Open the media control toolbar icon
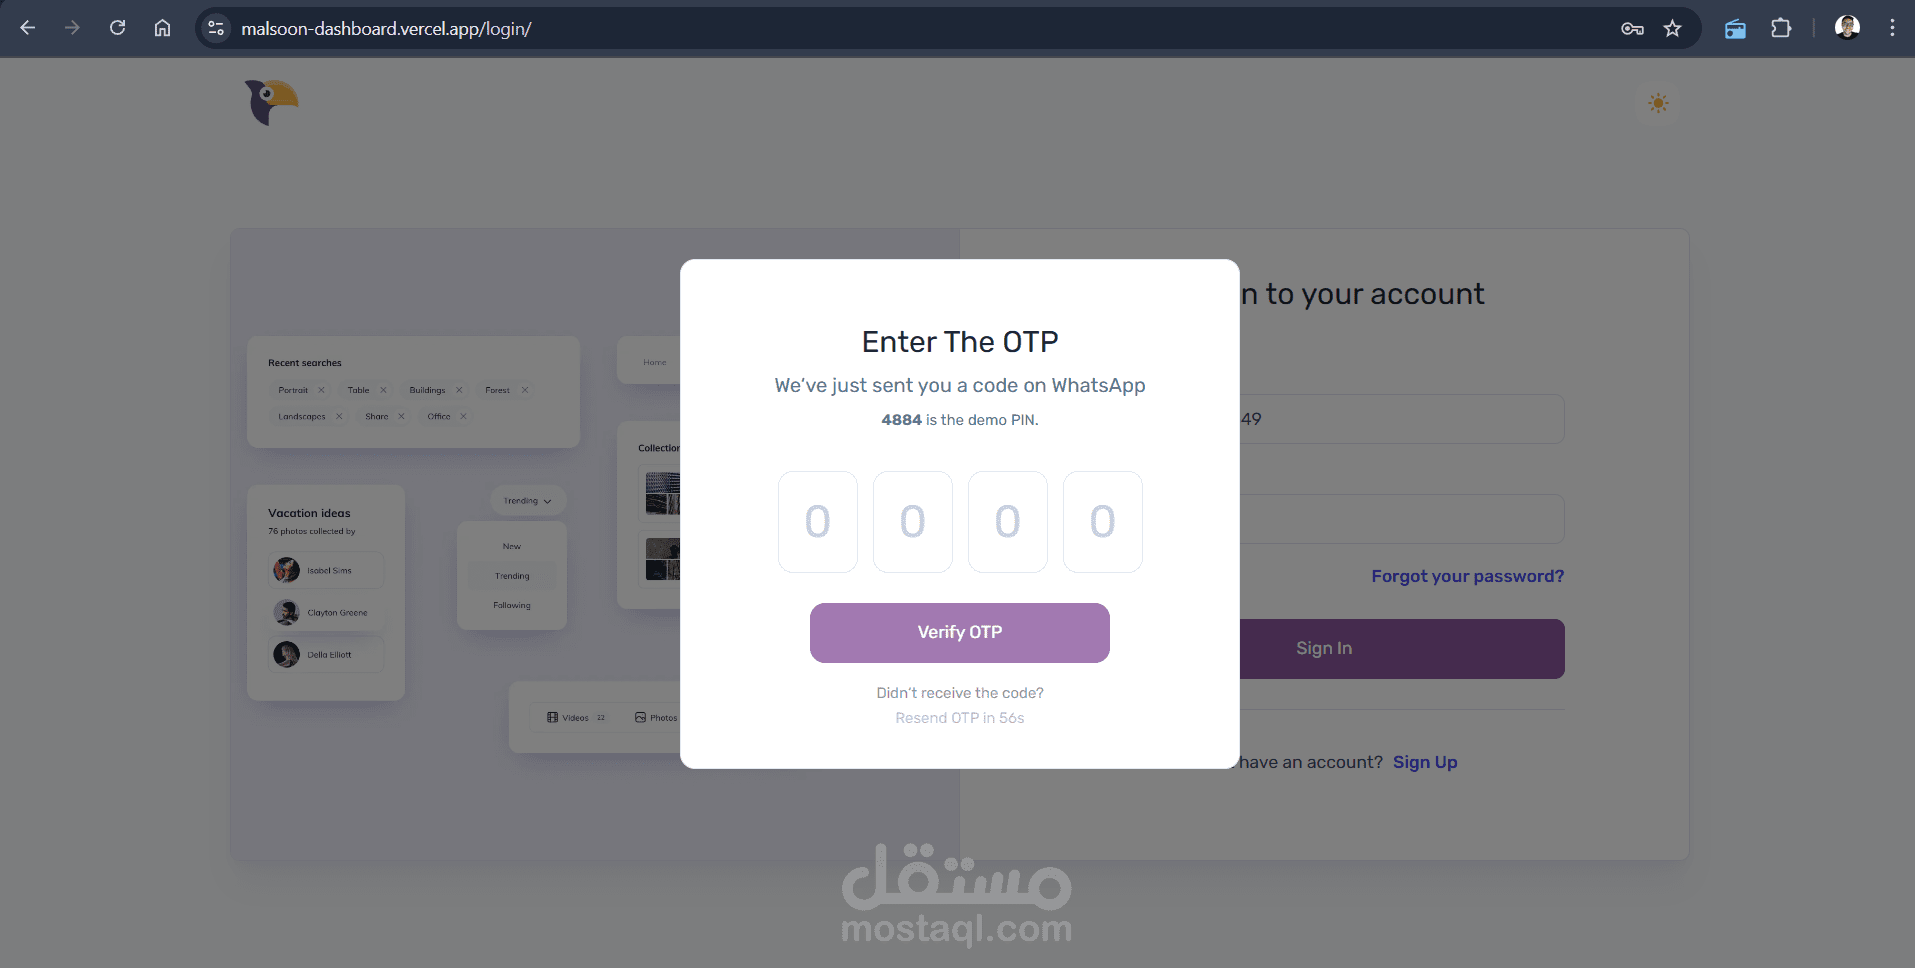1915x968 pixels. (x=1735, y=29)
